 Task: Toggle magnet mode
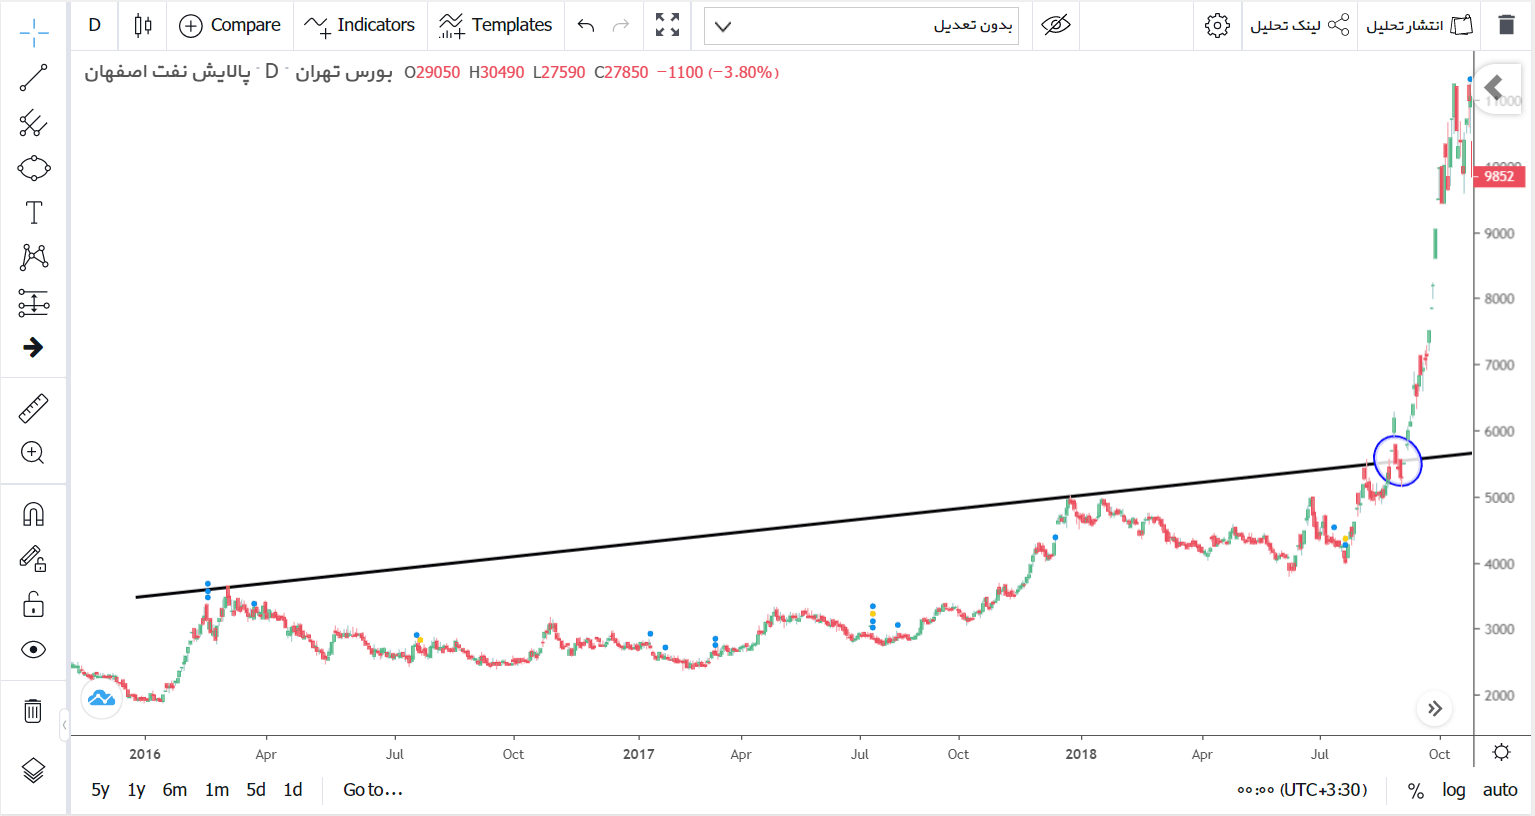[x=33, y=514]
